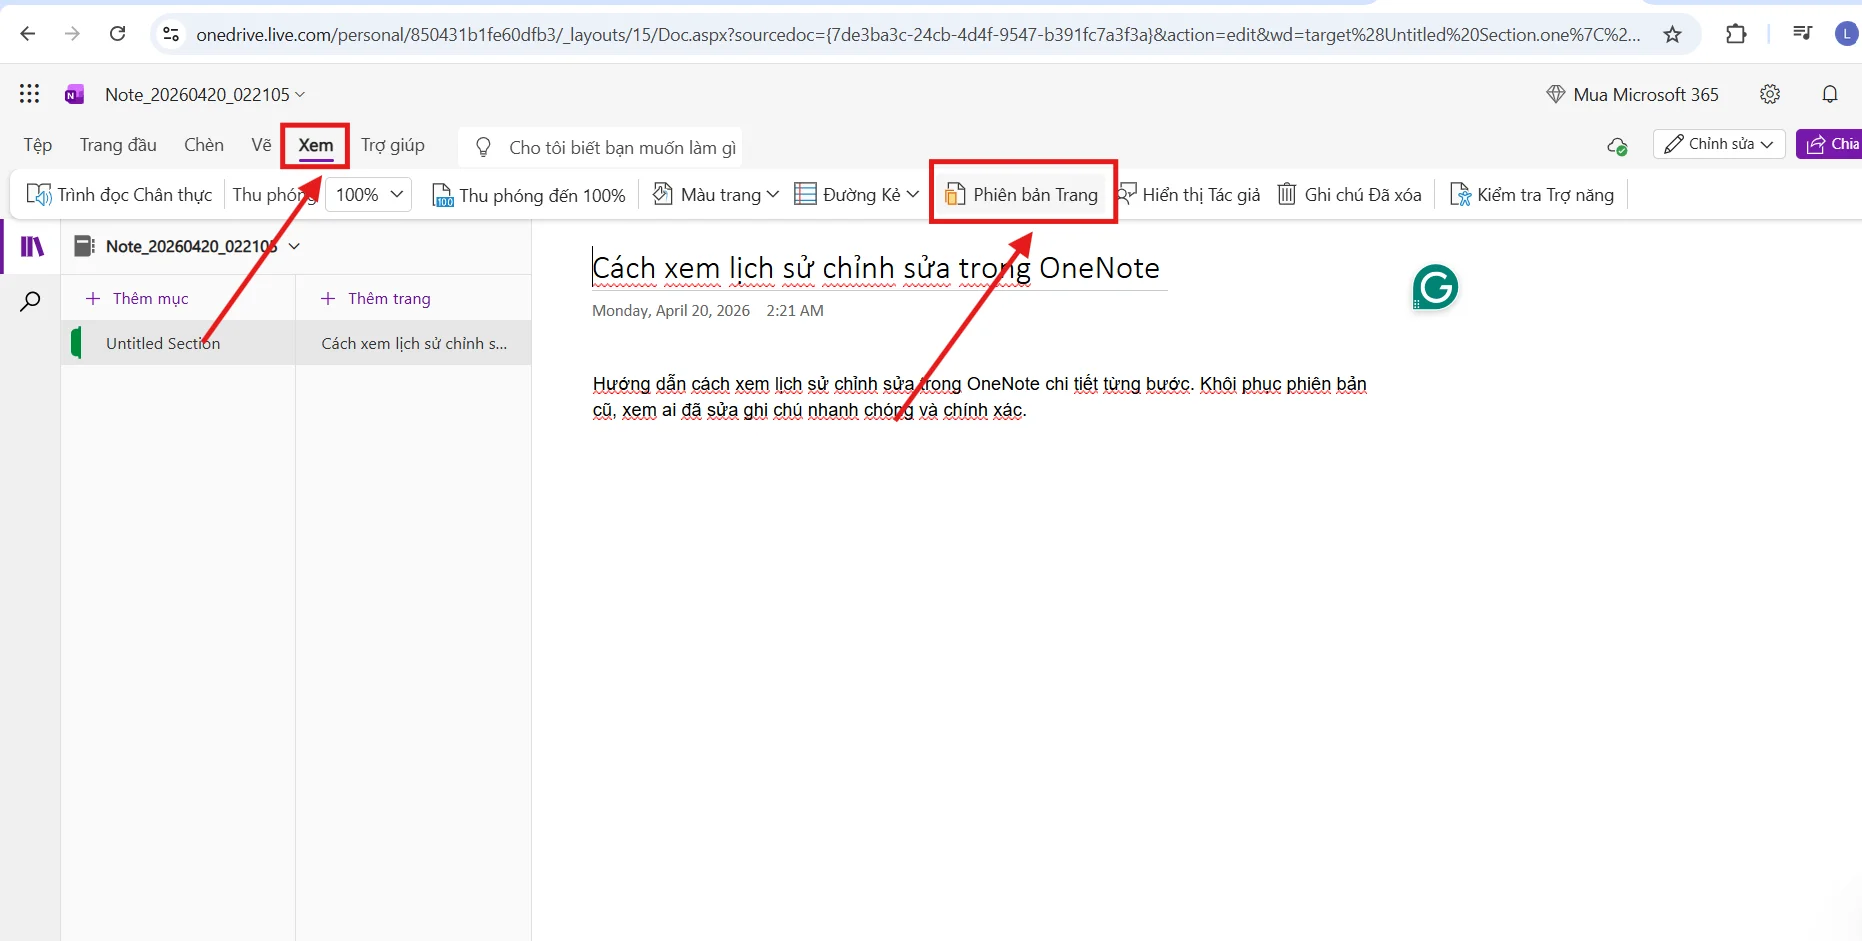
Task: Open the 100% zoom level combo box
Action: pos(368,195)
